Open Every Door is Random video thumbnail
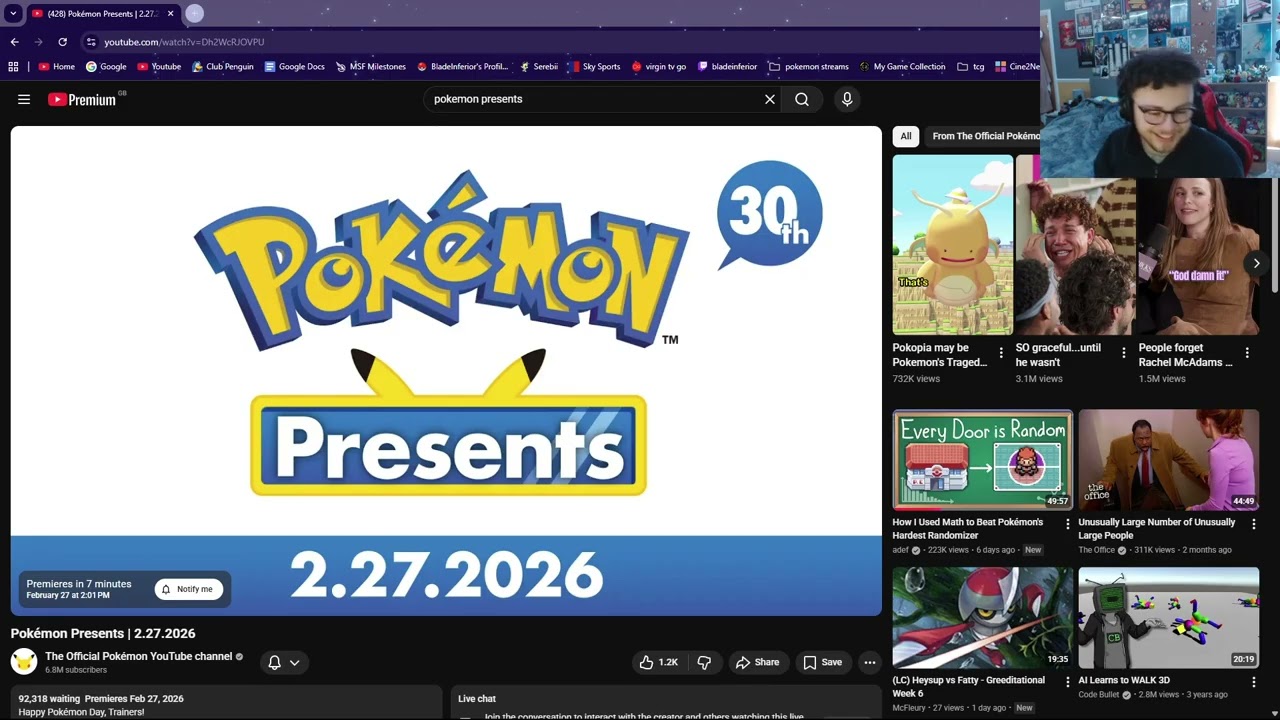 [x=983, y=459]
